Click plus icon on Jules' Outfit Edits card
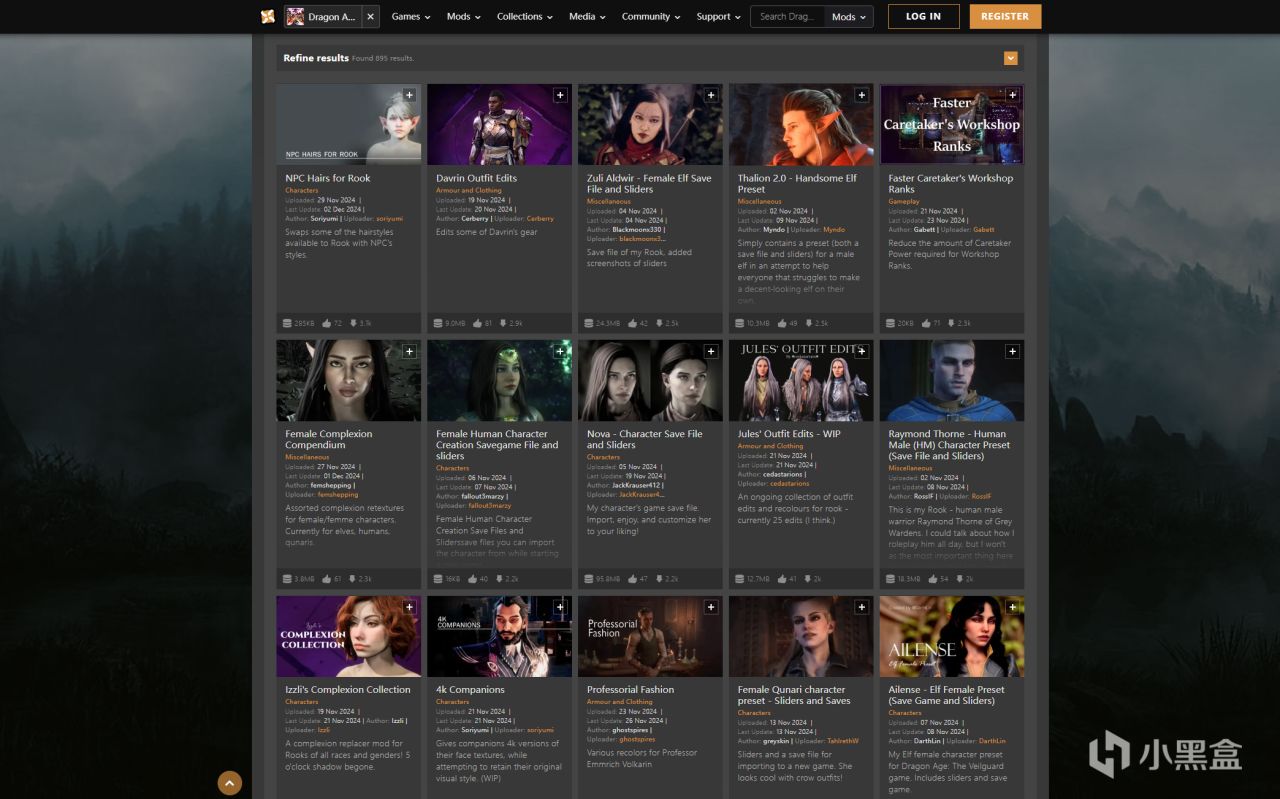 (862, 352)
